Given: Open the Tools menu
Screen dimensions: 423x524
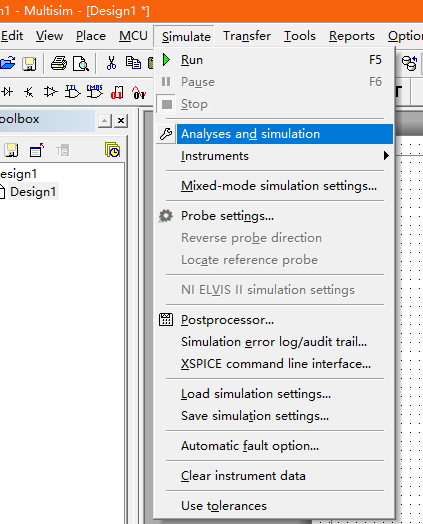Looking at the screenshot, I should tap(300, 36).
